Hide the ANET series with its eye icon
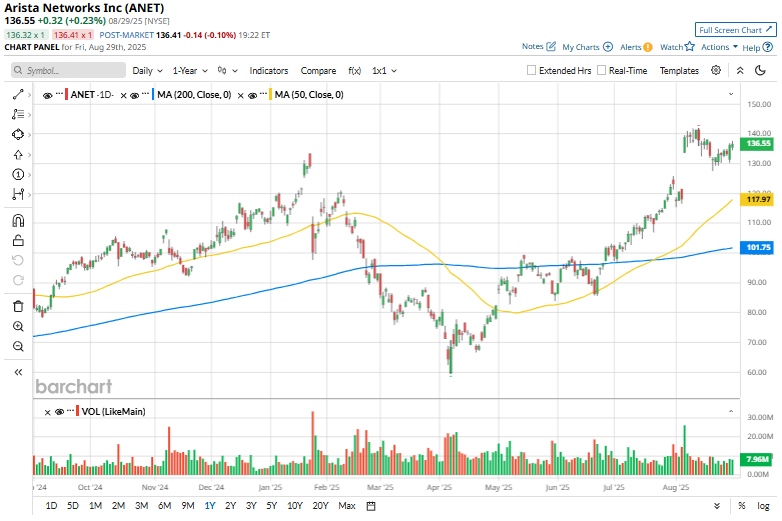Screen dimensions: 782x521 click(x=47, y=95)
